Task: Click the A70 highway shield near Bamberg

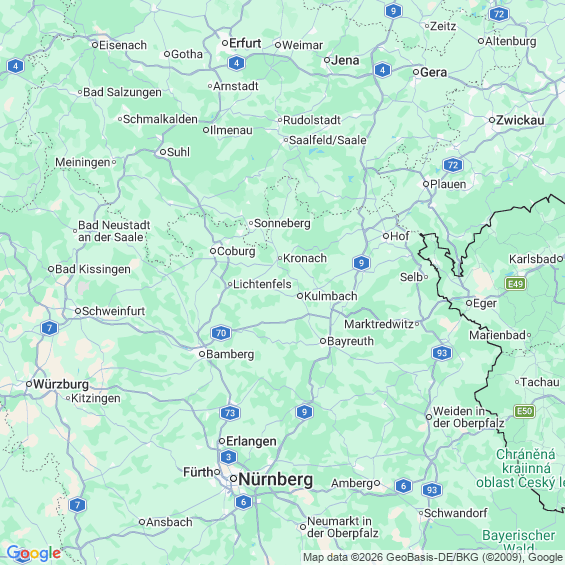Action: pos(221,333)
